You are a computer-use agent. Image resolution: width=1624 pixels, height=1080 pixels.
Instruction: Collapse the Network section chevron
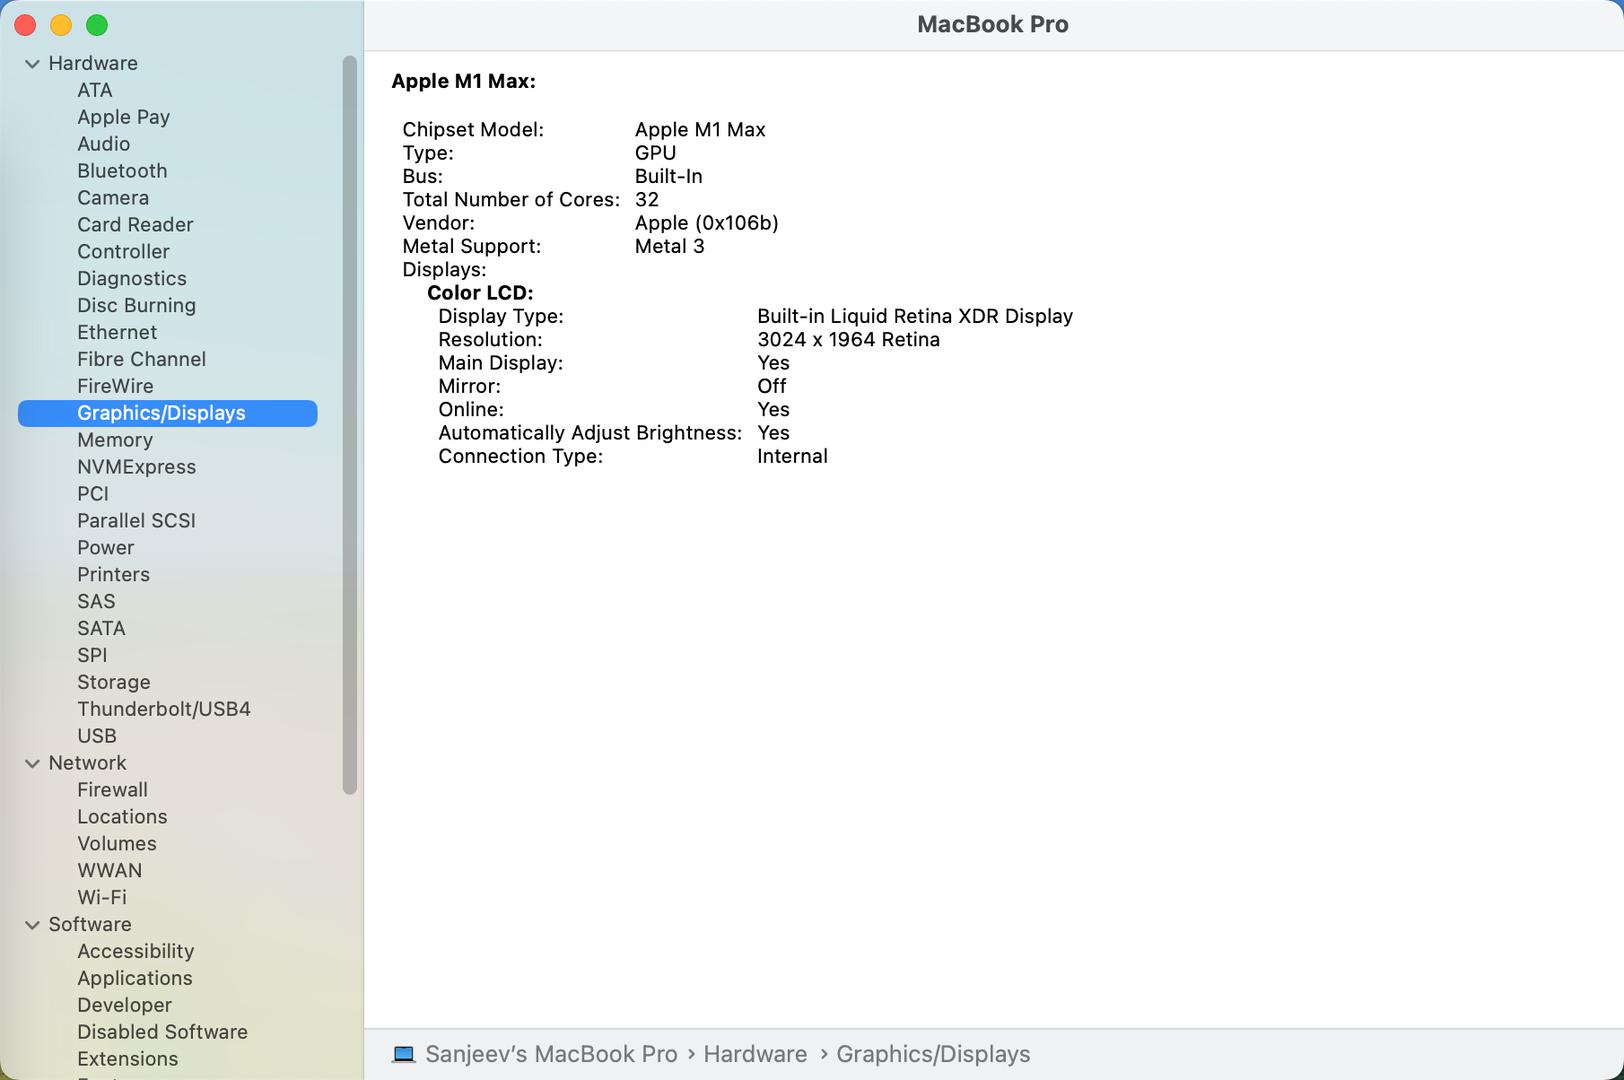point(32,764)
